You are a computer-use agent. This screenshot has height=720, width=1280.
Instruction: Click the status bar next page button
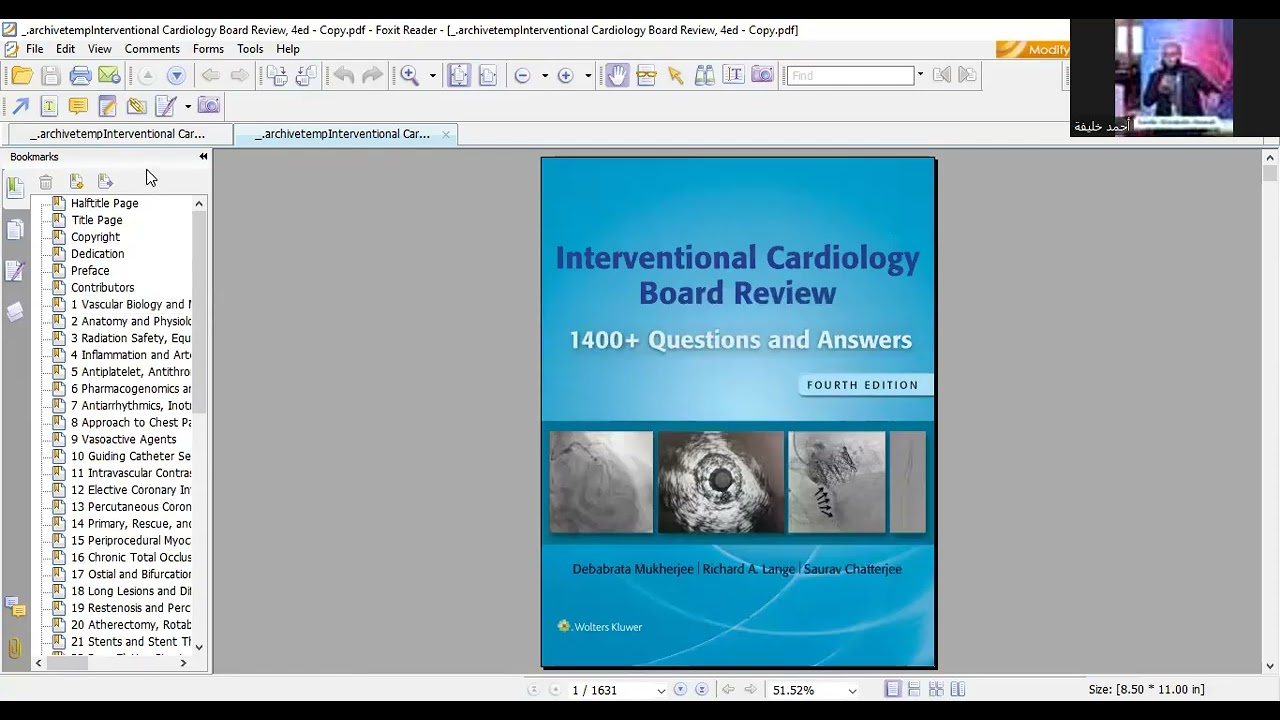tap(680, 690)
